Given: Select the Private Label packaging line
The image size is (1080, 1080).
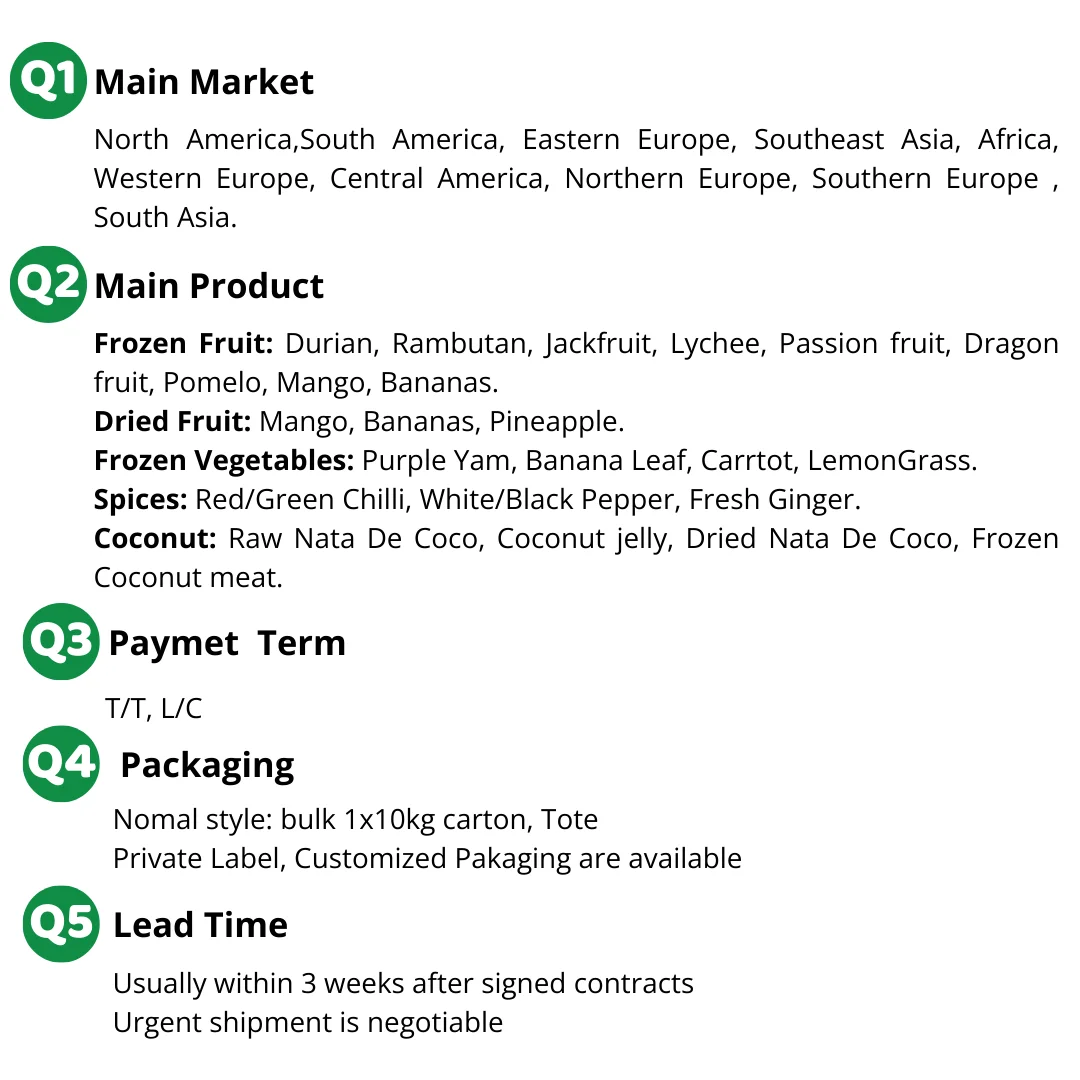Looking at the screenshot, I should (427, 859).
